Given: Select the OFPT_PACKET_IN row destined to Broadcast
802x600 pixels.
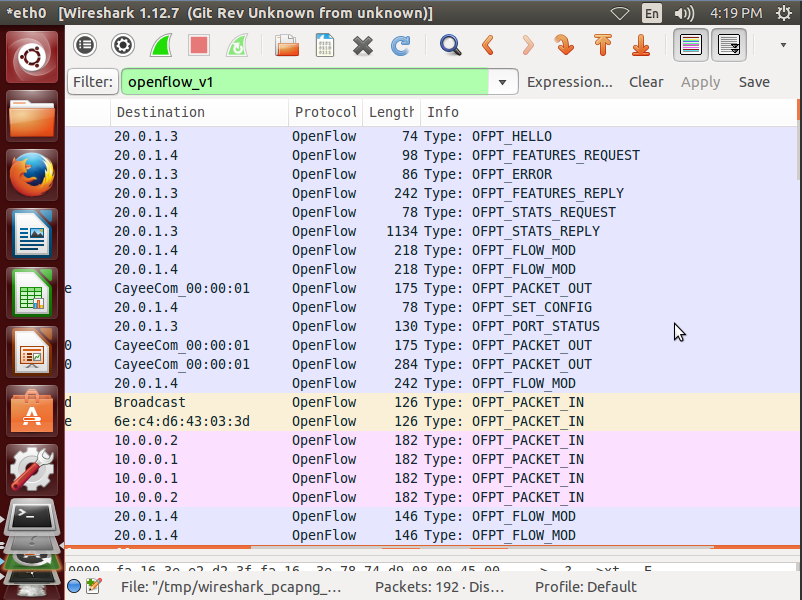Looking at the screenshot, I should [x=431, y=403].
